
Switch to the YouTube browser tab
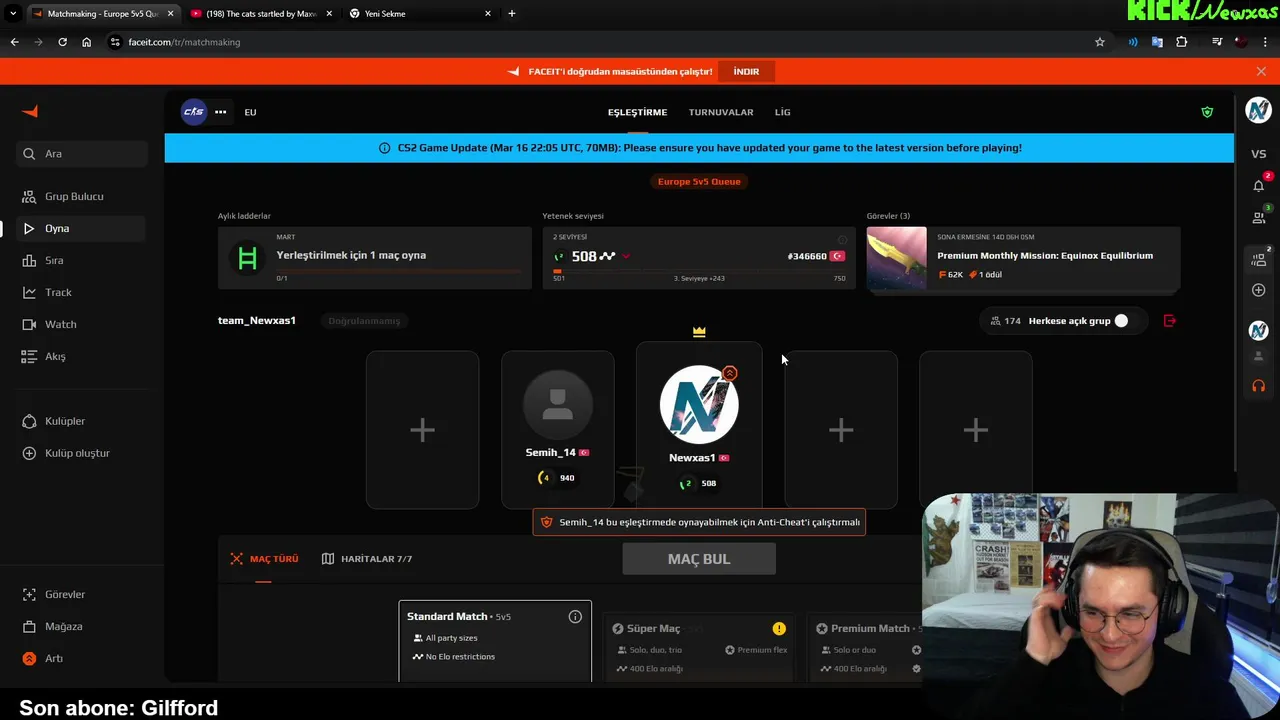pyautogui.click(x=261, y=13)
